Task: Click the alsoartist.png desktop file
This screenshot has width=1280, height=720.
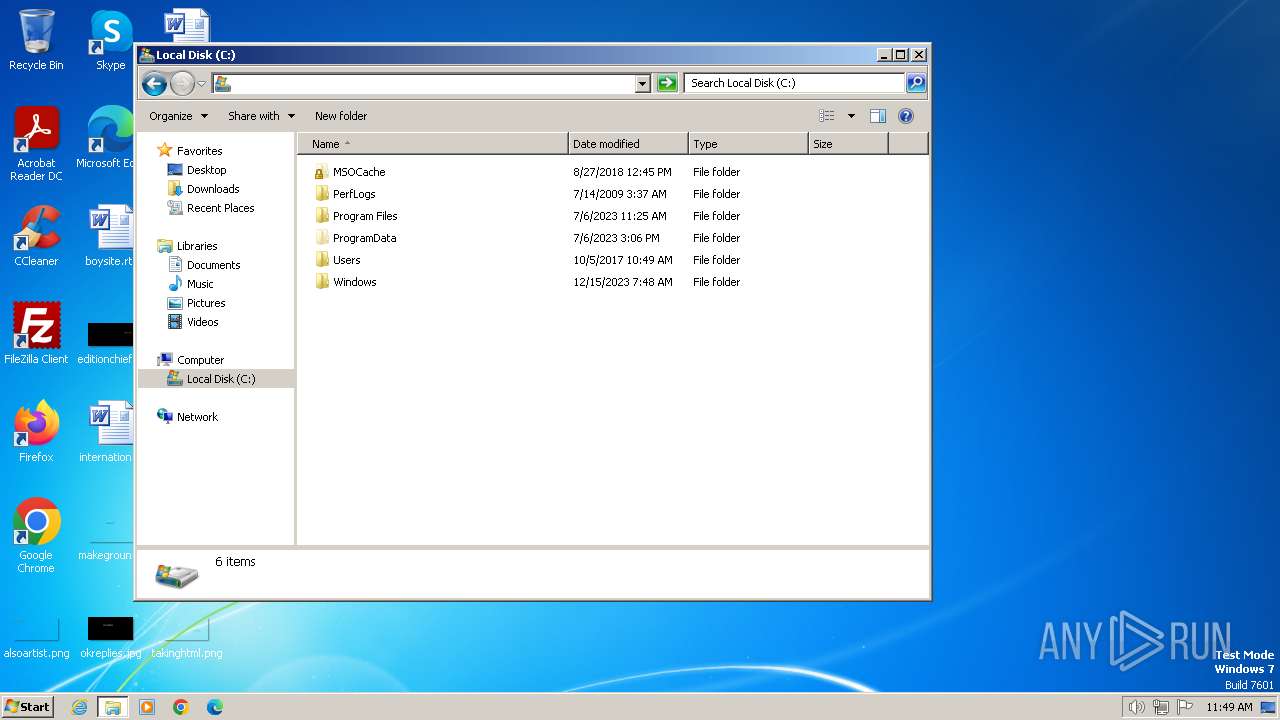Action: click(36, 636)
